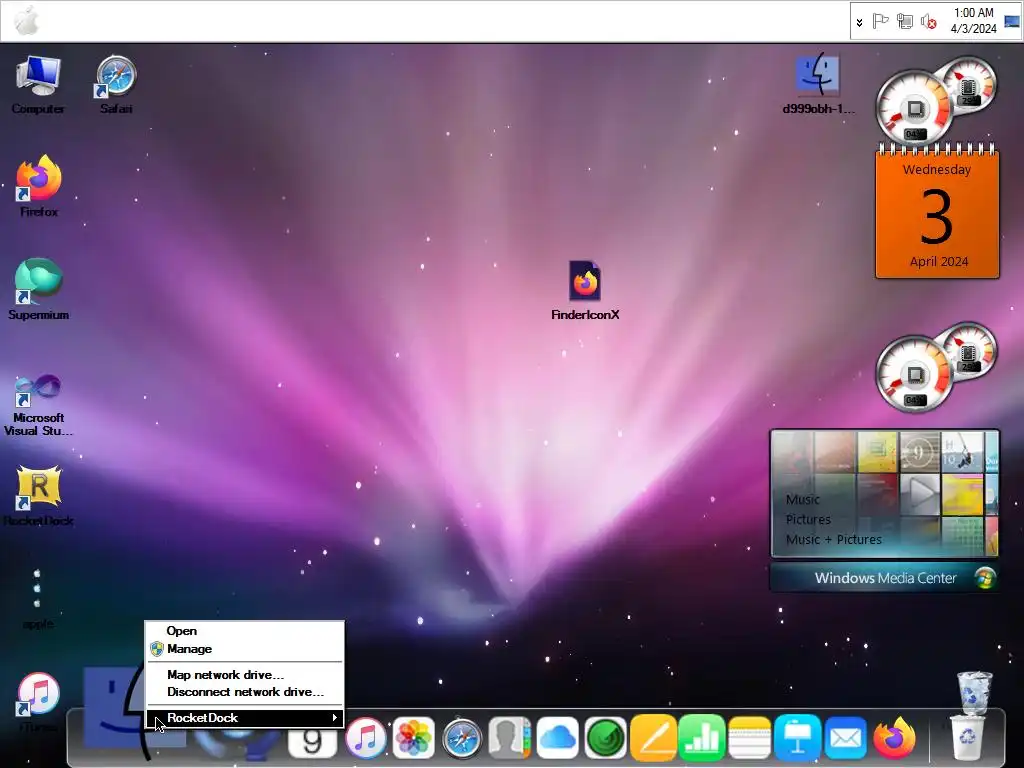
Task: Open the Numbers chart icon in the dock
Action: click(x=701, y=738)
